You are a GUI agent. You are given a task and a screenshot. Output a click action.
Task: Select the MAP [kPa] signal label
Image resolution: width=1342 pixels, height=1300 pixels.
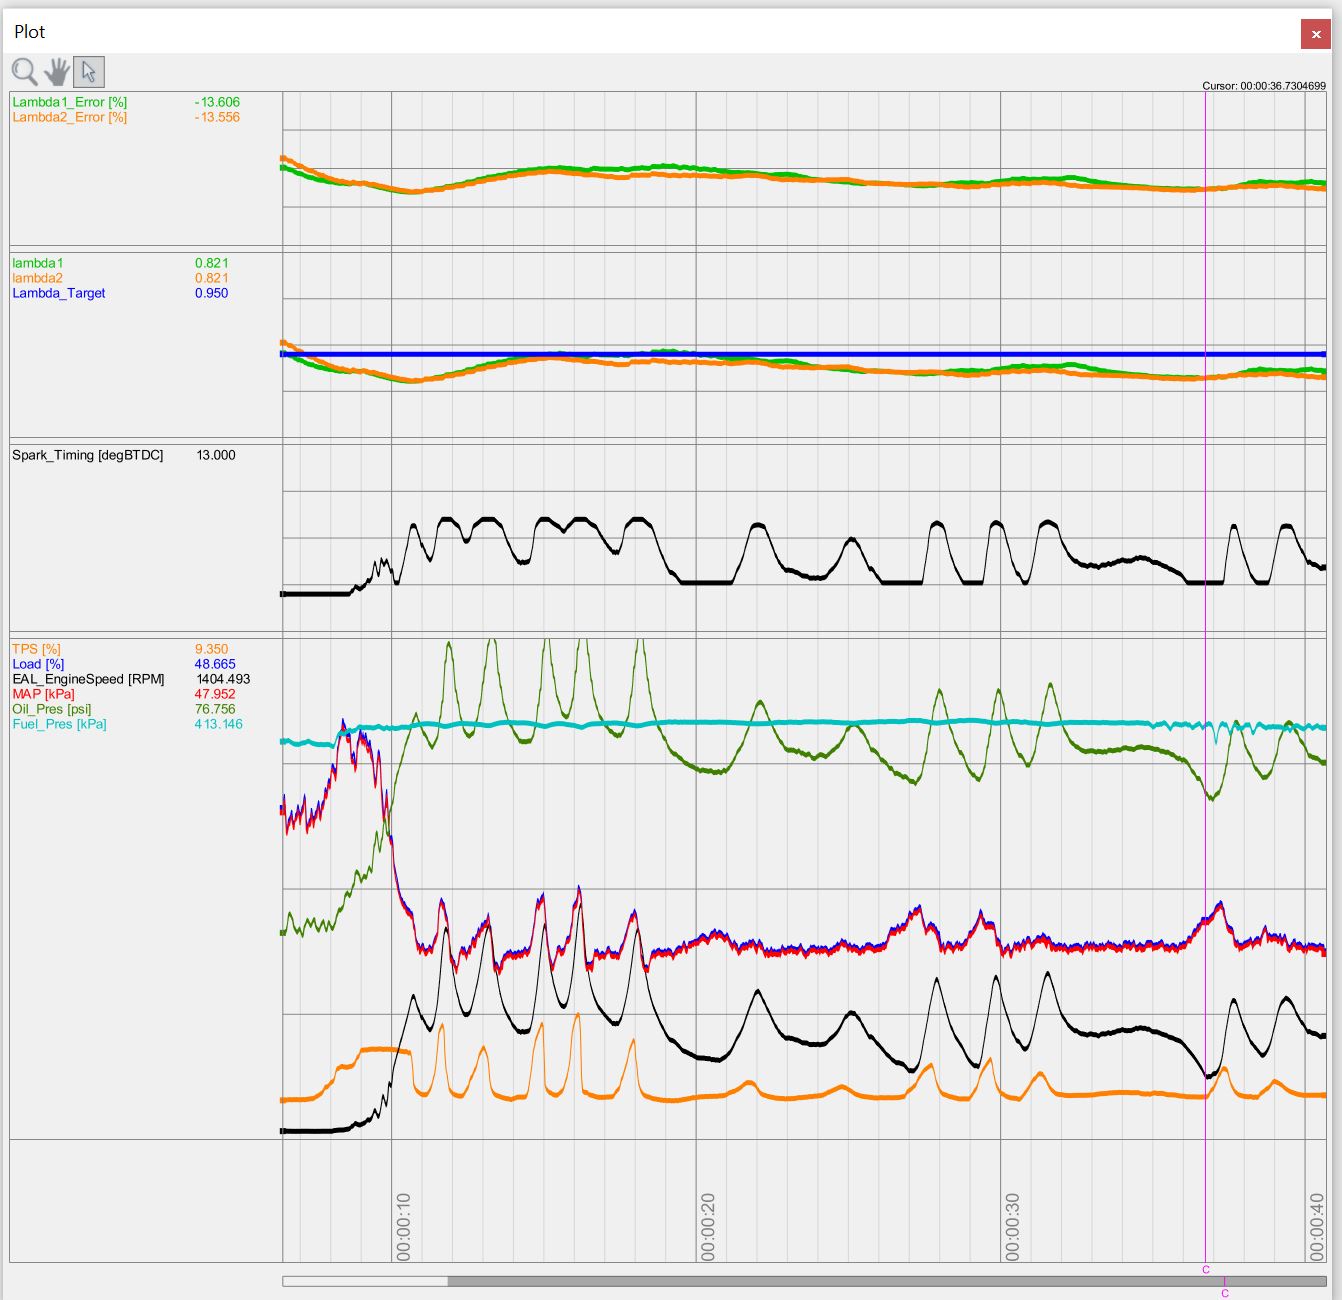[43, 694]
